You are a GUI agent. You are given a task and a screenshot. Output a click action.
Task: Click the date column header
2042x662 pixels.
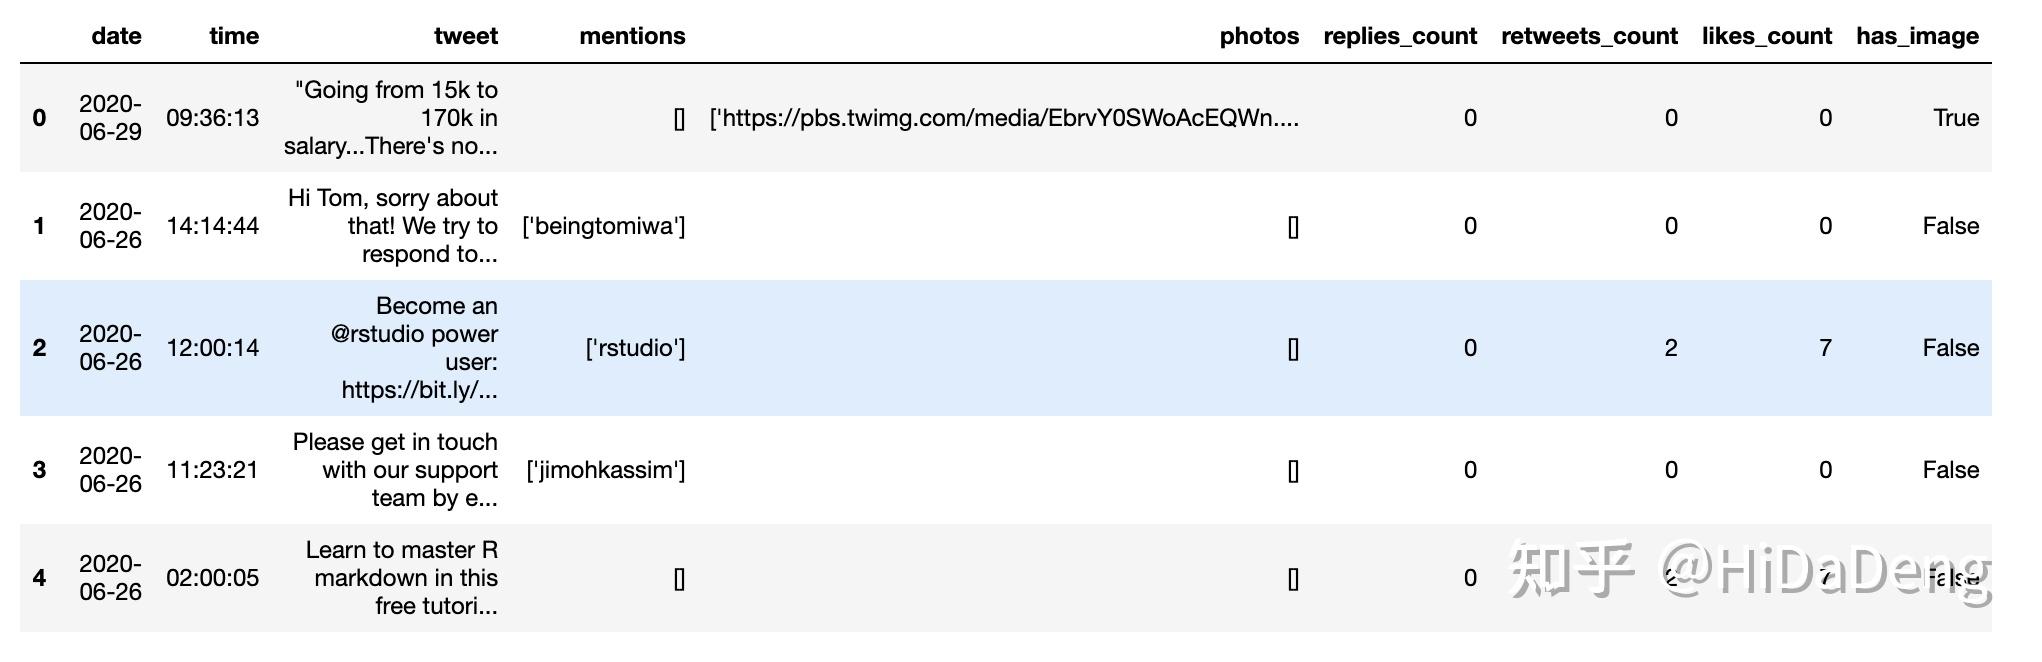(x=116, y=36)
